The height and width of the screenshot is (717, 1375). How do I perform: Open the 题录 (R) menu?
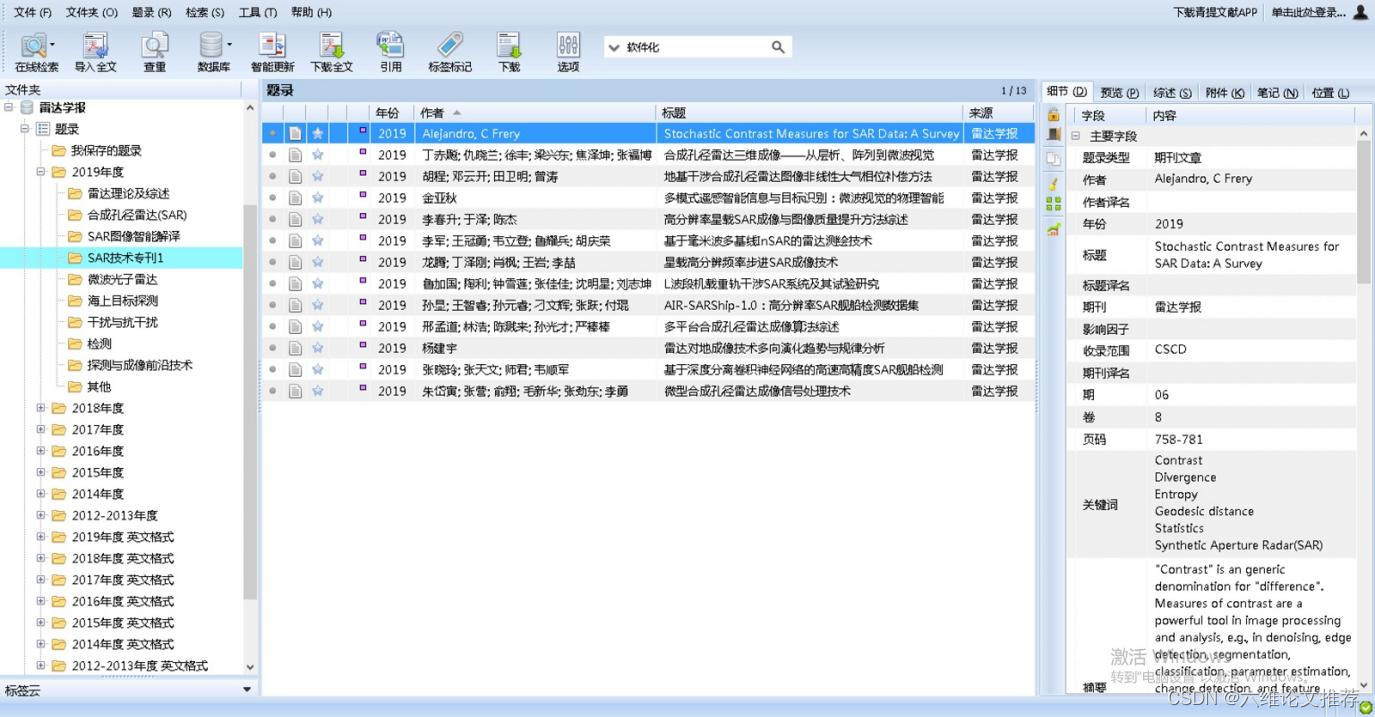pos(152,12)
